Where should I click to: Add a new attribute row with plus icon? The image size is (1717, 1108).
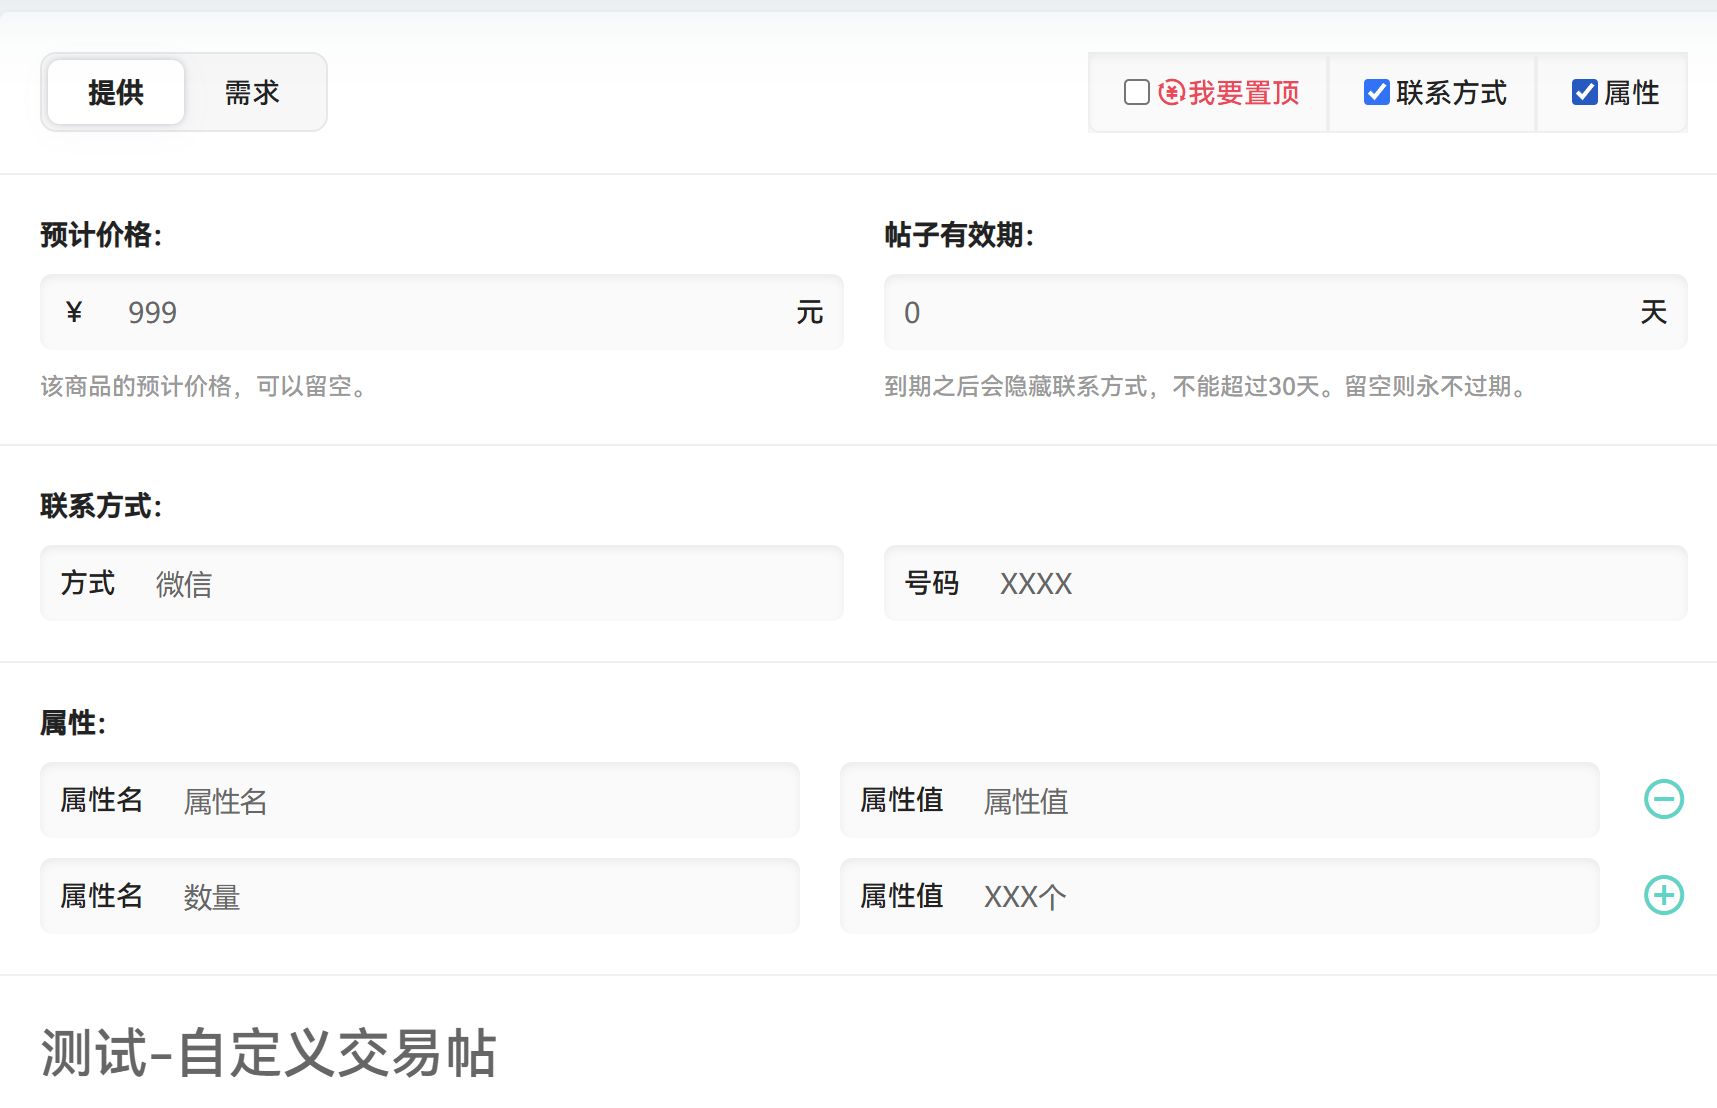pyautogui.click(x=1664, y=895)
